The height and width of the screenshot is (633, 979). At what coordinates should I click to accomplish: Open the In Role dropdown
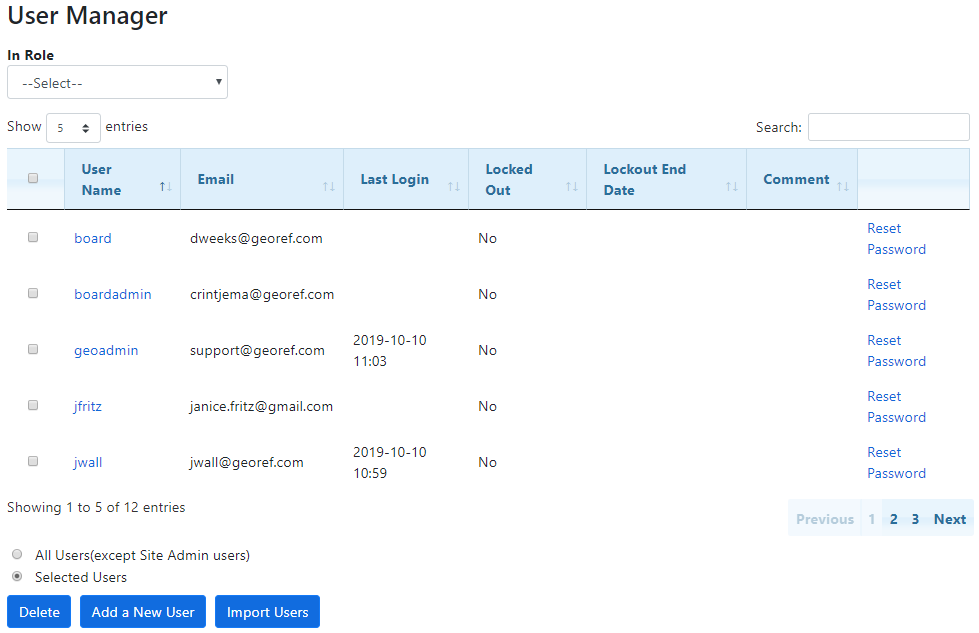[x=117, y=82]
